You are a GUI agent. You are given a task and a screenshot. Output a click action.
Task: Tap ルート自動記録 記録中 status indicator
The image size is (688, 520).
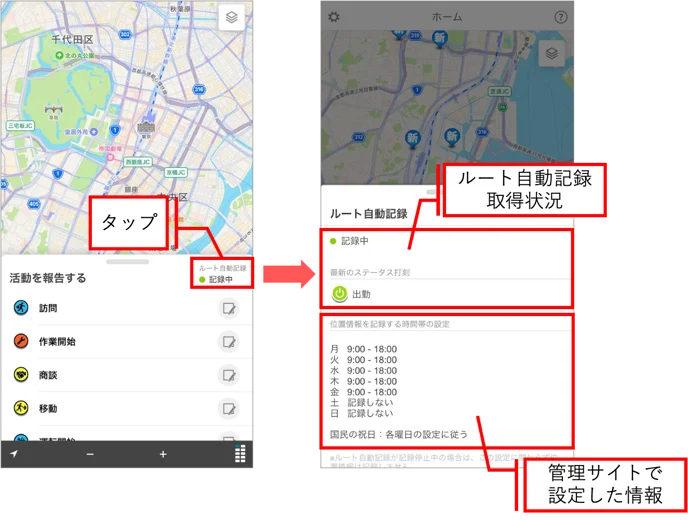(x=222, y=273)
